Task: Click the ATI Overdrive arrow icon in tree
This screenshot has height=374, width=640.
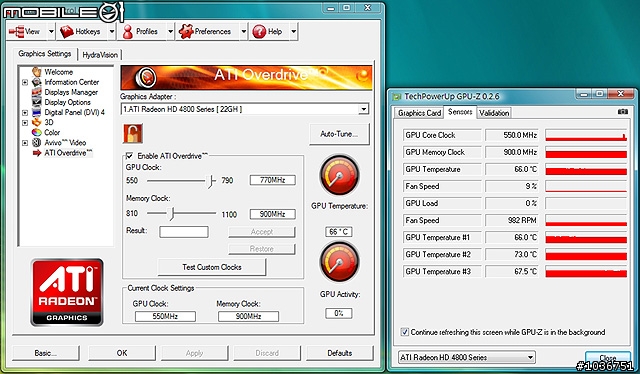Action: [x=37, y=153]
